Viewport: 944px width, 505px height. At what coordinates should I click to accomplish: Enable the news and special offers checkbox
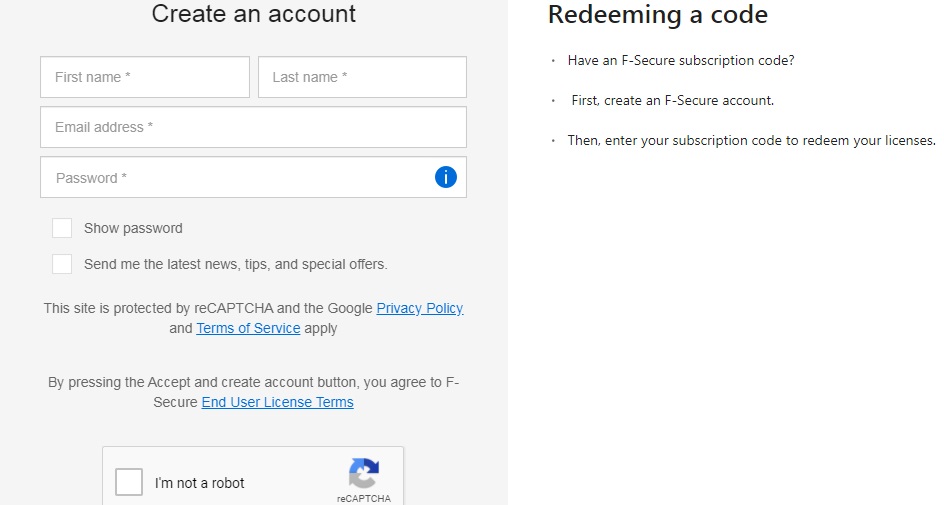tap(62, 264)
